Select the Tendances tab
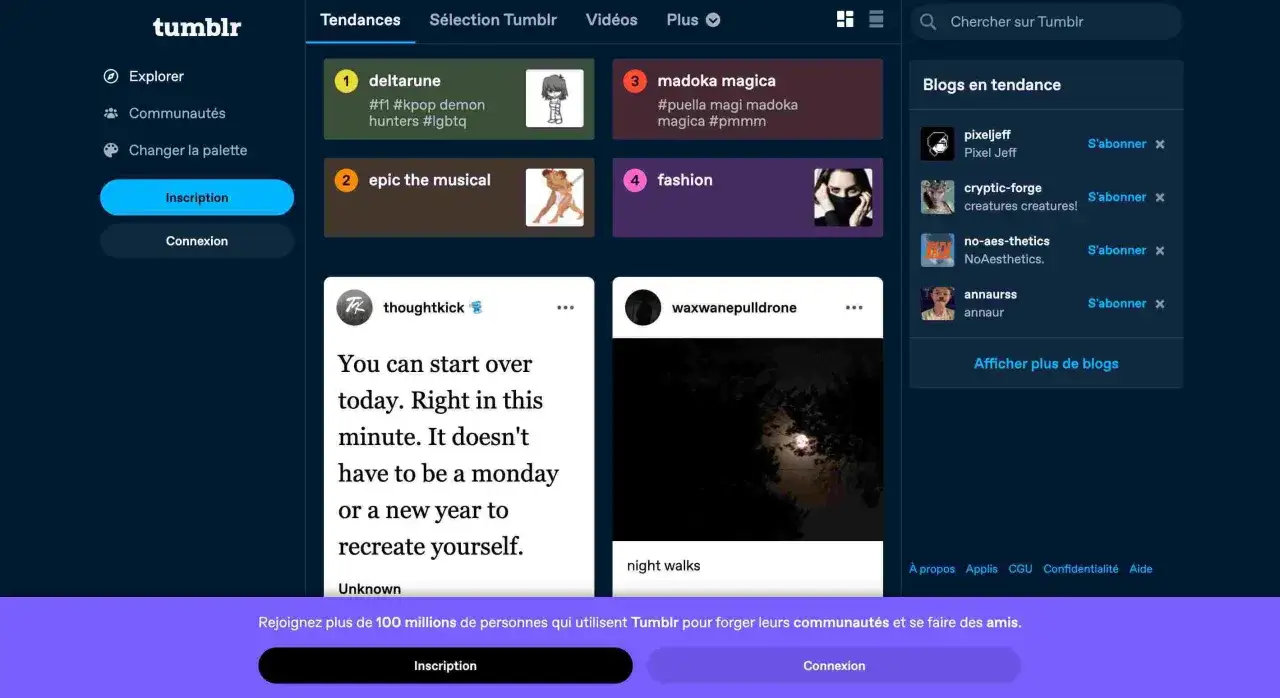 (360, 20)
